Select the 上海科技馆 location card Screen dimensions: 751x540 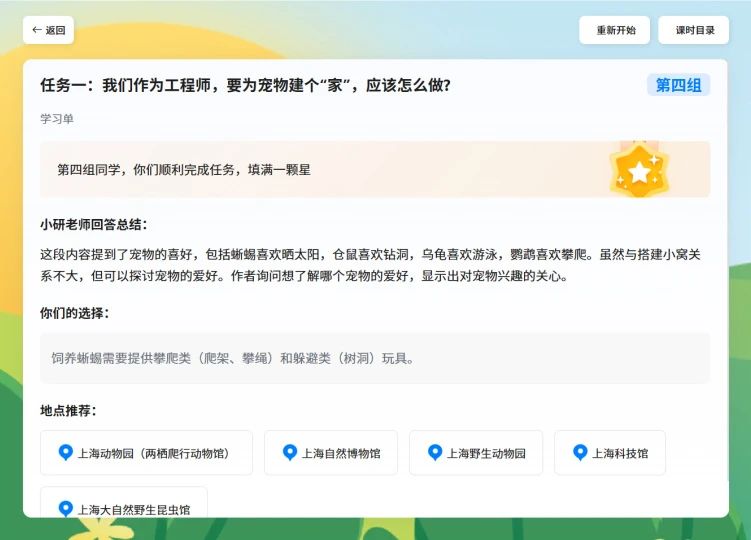point(610,453)
